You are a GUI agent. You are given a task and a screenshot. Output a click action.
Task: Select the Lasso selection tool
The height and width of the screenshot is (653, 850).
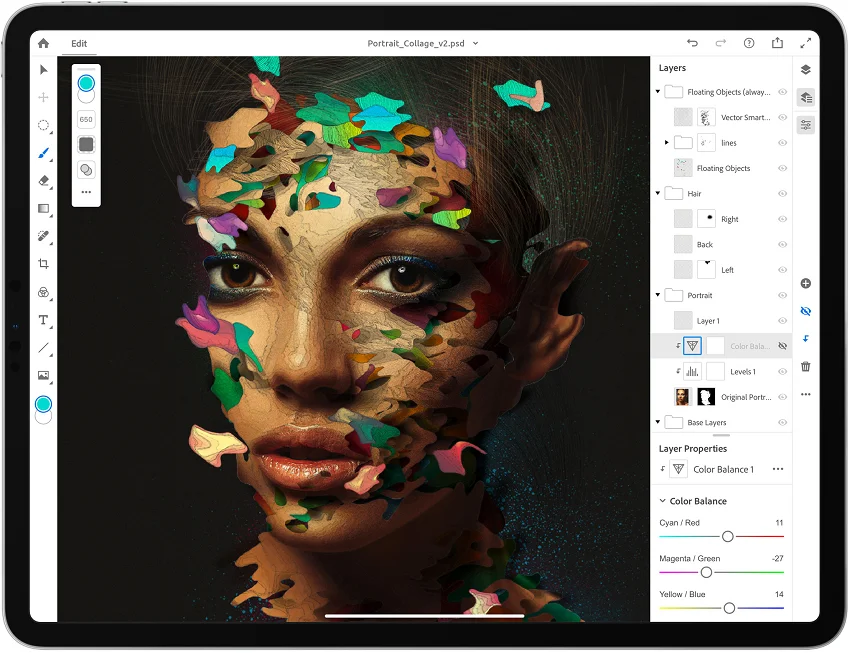(x=43, y=125)
